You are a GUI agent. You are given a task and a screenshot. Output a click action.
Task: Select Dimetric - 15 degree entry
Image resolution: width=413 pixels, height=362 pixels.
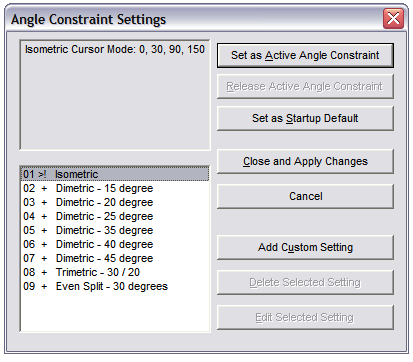point(115,188)
